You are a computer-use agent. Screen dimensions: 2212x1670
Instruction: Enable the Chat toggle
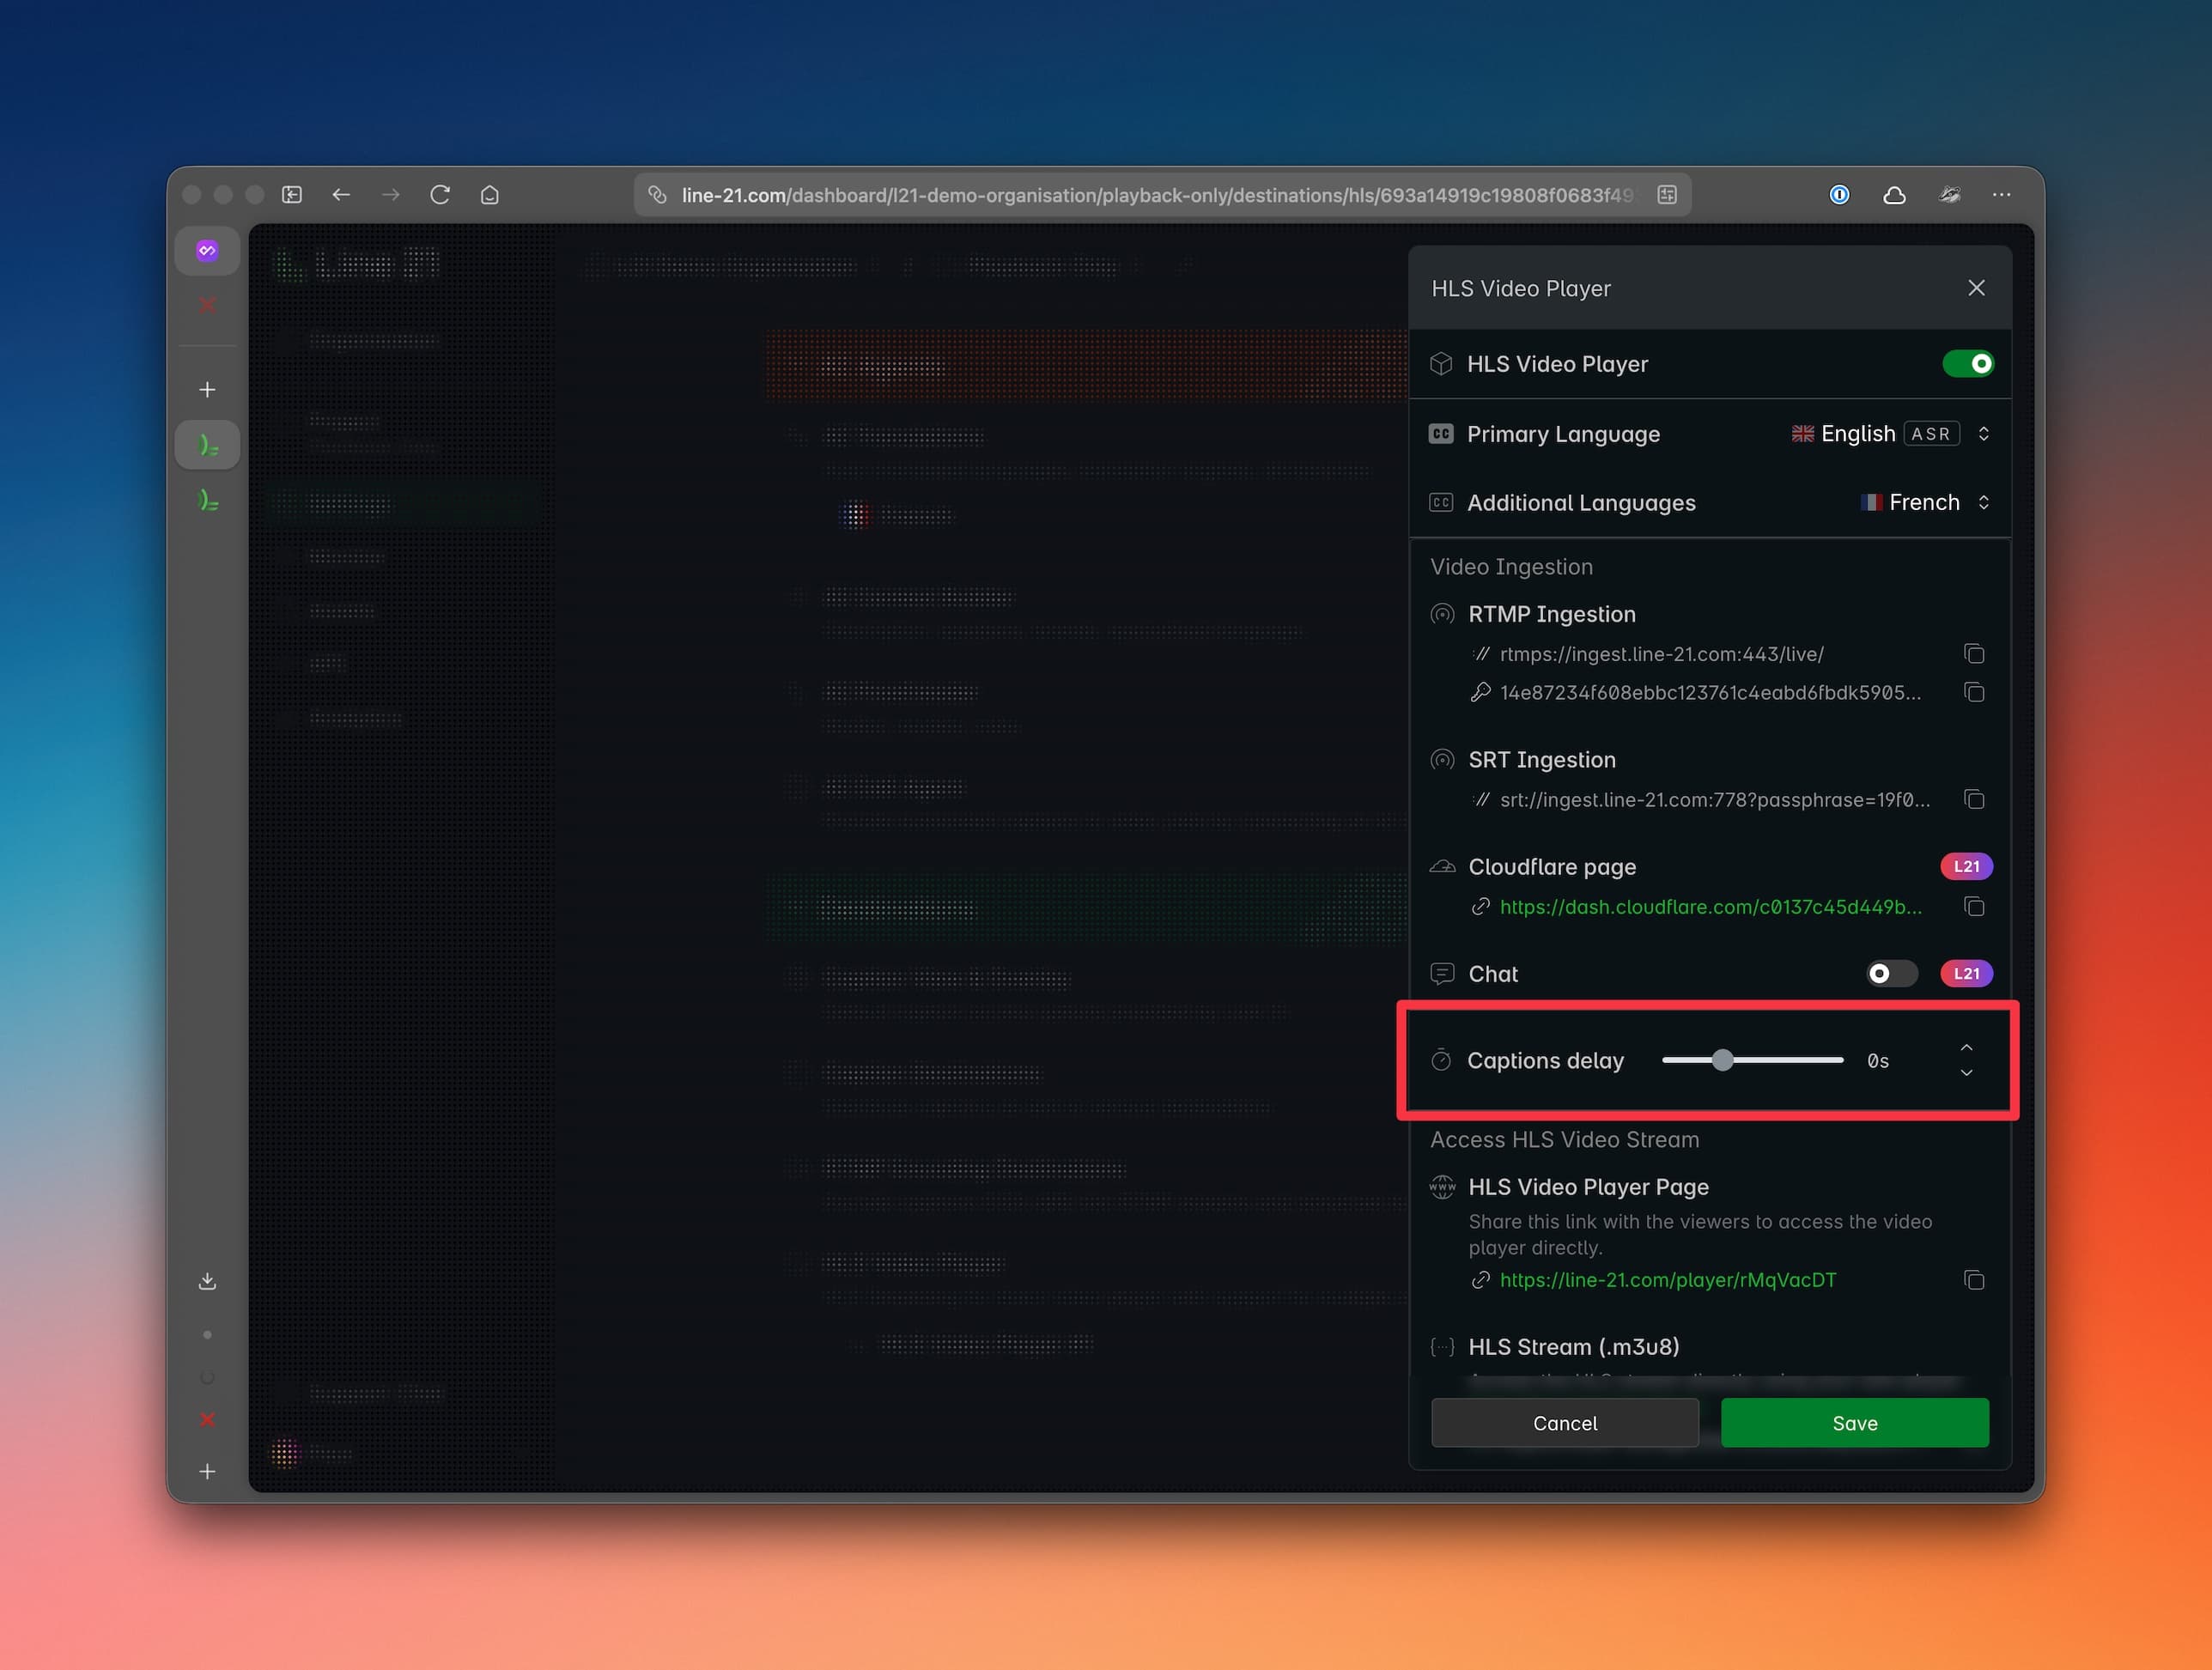click(x=1891, y=974)
